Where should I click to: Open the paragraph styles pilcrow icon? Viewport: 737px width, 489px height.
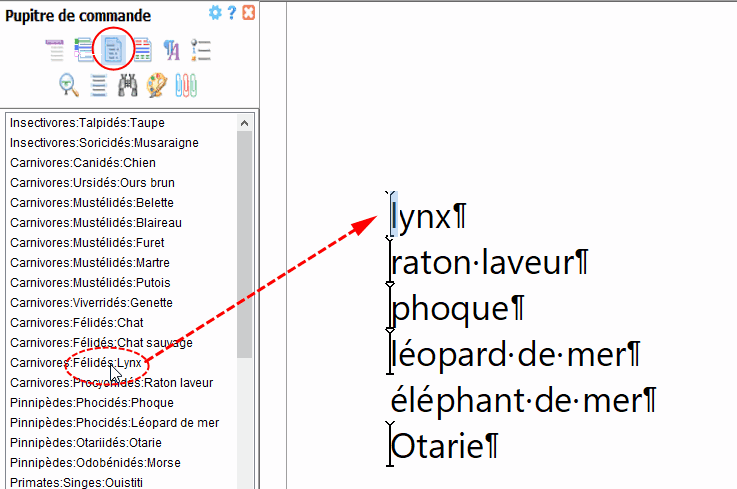pos(171,50)
